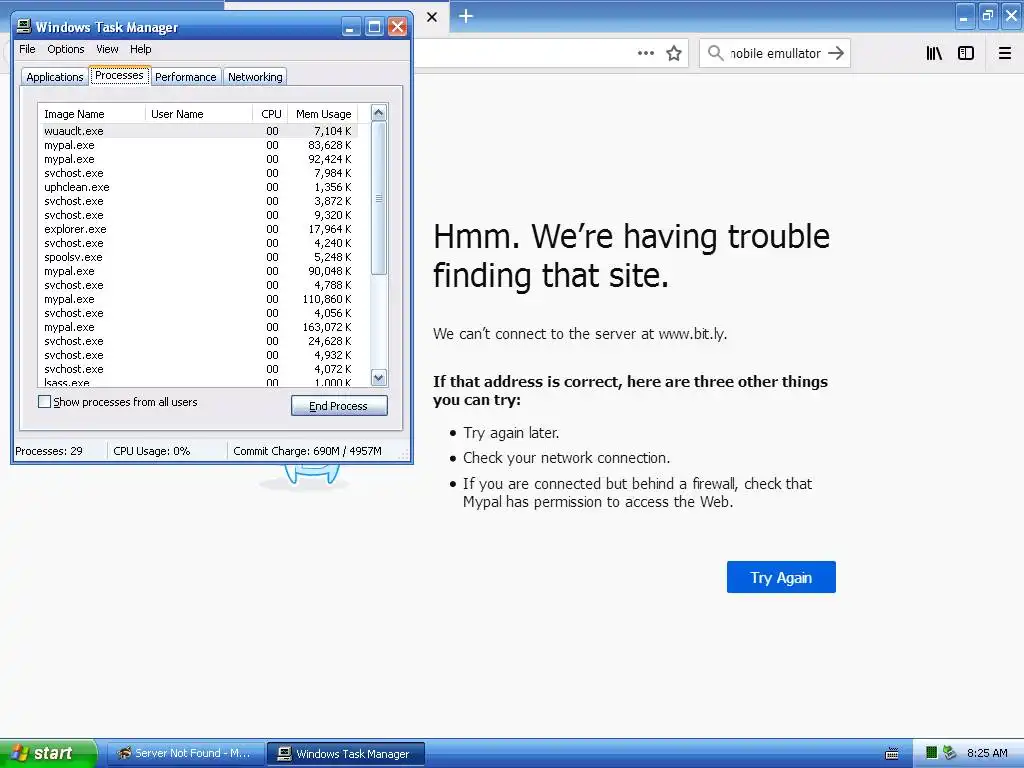
Task: Open the browser page actions three-dot menu
Action: point(645,53)
